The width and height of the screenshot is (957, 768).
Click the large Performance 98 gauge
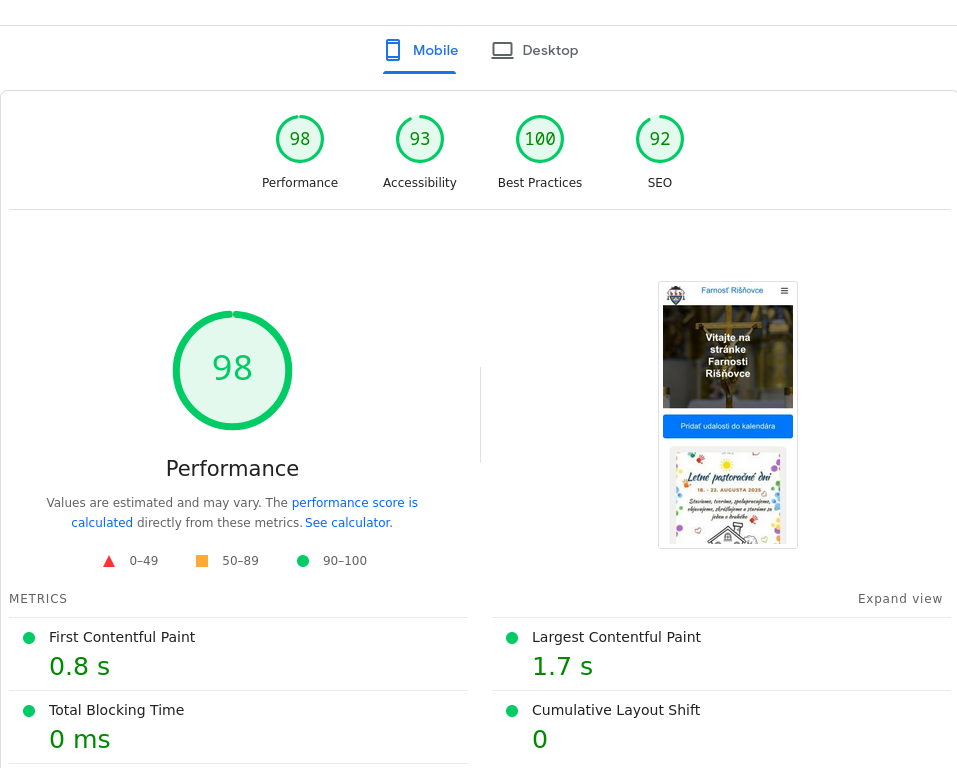[232, 370]
